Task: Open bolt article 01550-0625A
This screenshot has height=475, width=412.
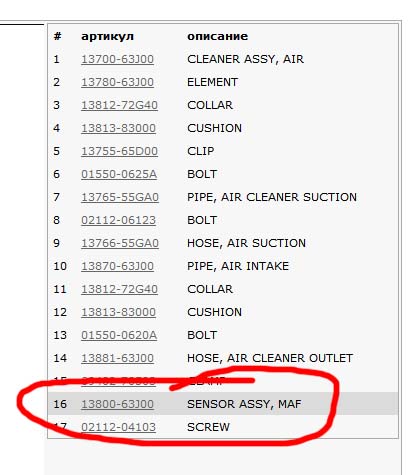Action: [x=119, y=174]
